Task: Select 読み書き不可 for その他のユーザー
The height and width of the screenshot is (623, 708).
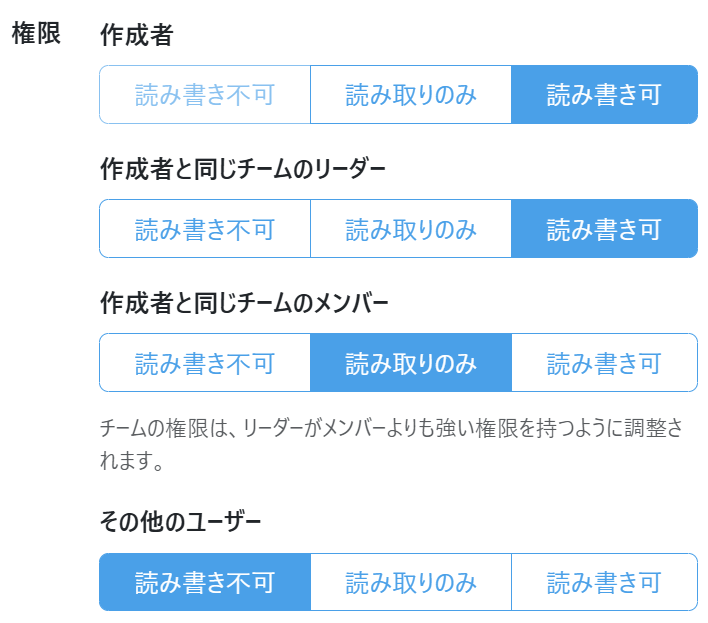Action: tap(205, 582)
